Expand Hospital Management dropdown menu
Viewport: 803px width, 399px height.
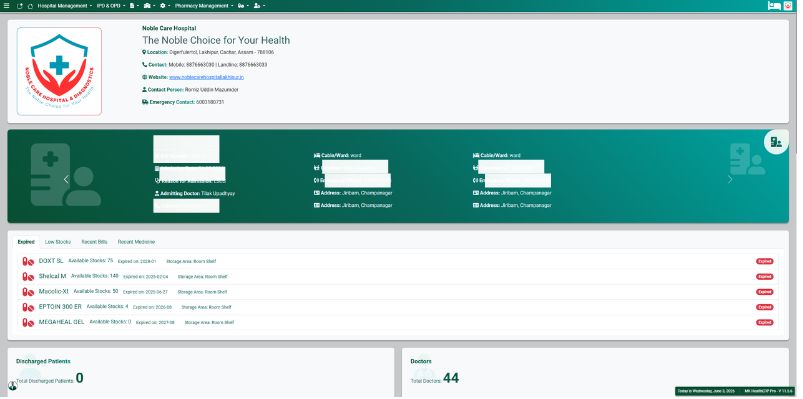tap(65, 6)
